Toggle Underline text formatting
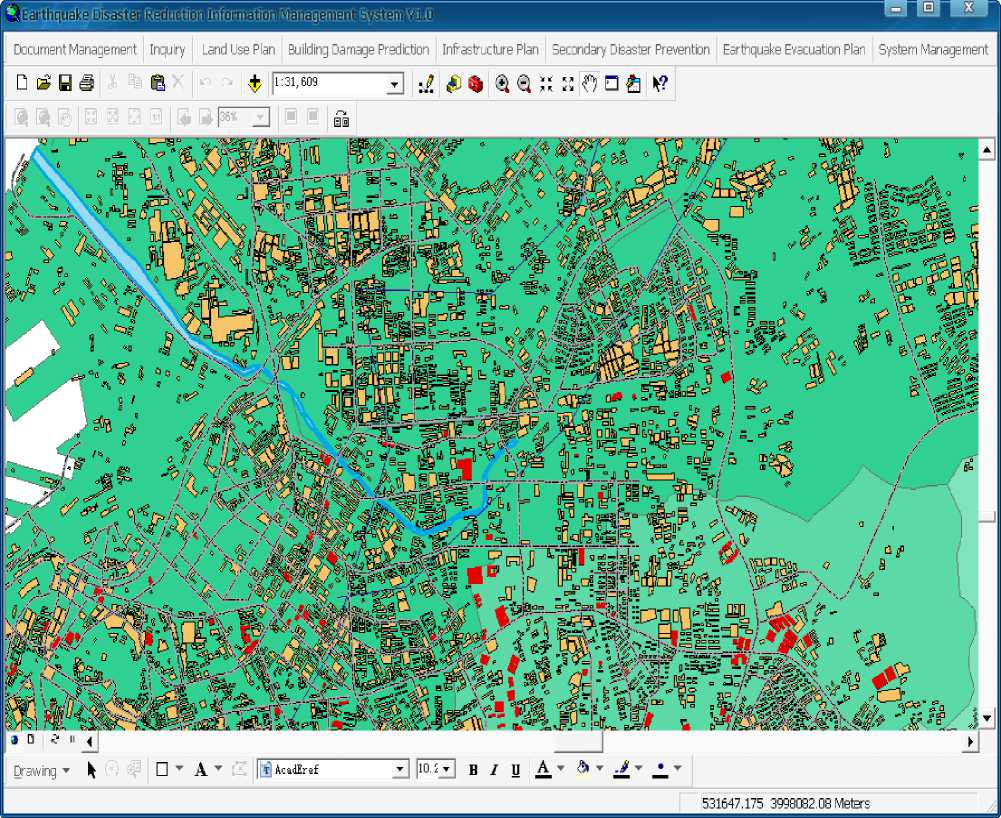 coord(516,770)
